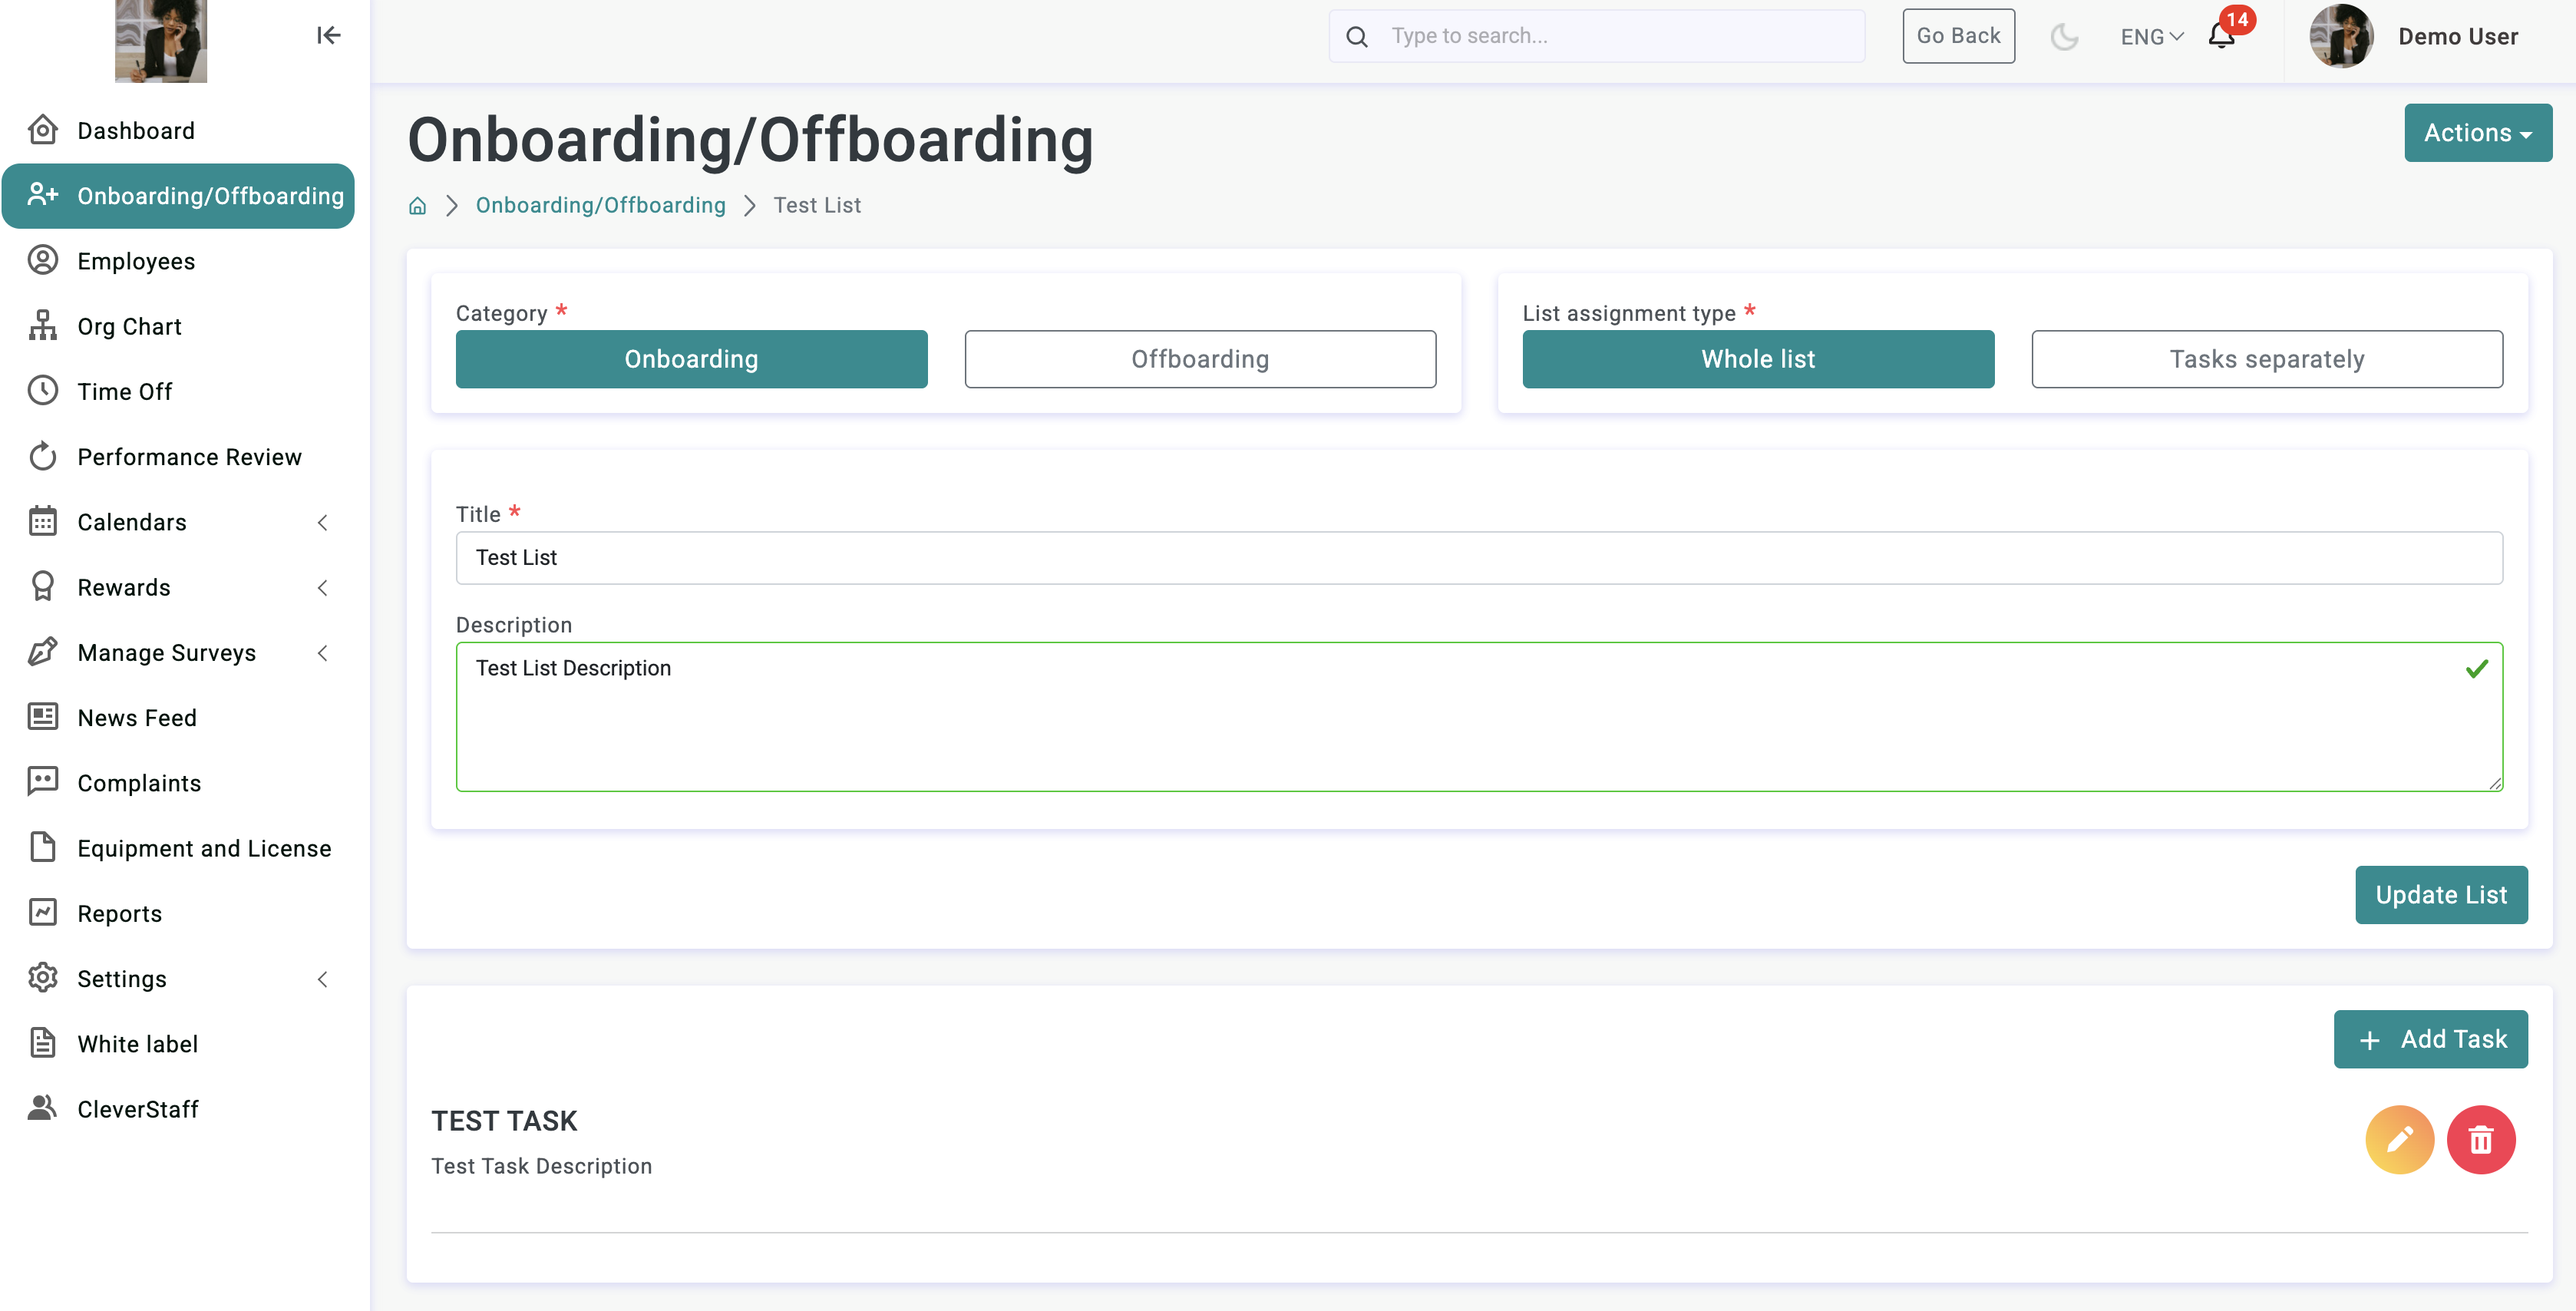This screenshot has width=2576, height=1311.
Task: Click the Reports chart icon
Action: (x=43, y=912)
